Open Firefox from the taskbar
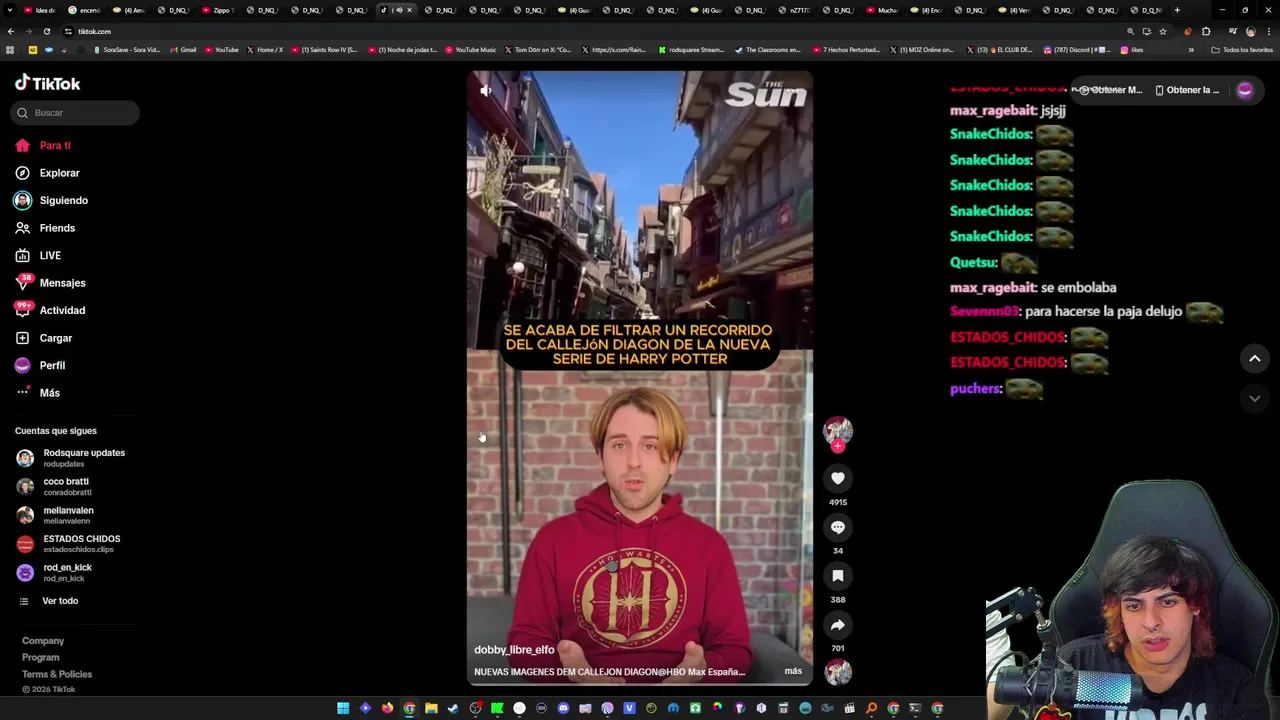The image size is (1280, 720). [x=387, y=708]
